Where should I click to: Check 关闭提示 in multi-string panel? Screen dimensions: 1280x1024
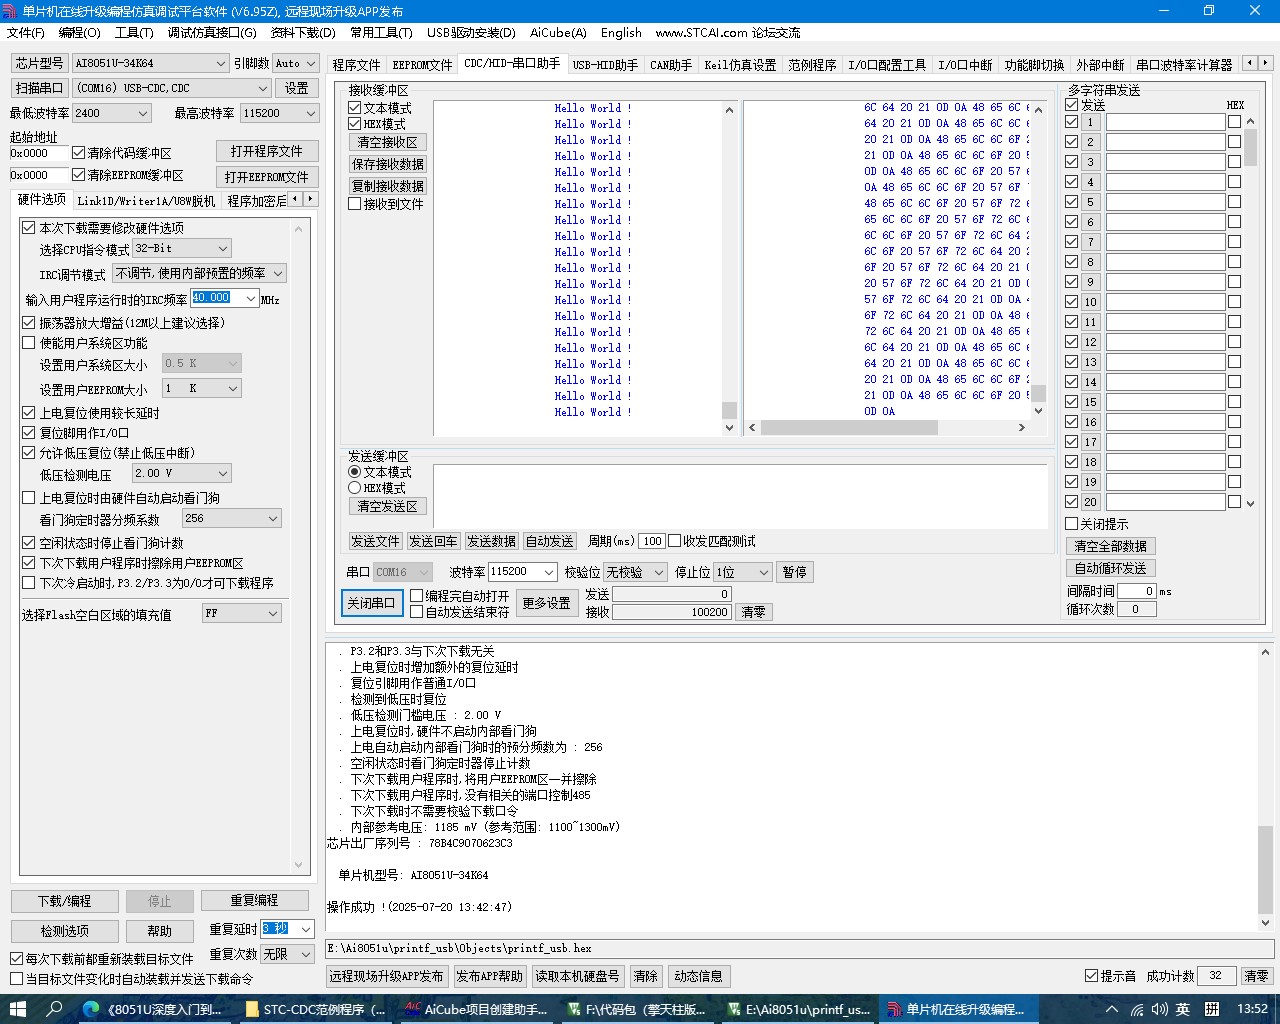pos(1072,524)
